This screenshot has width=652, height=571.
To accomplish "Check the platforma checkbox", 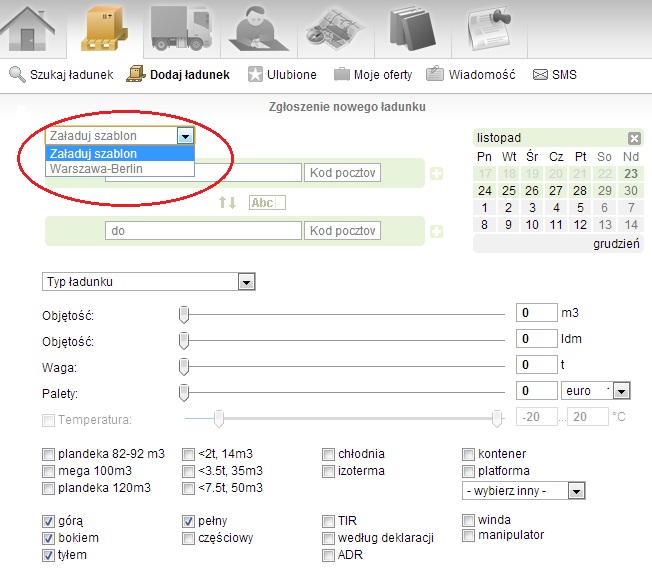I will point(468,471).
